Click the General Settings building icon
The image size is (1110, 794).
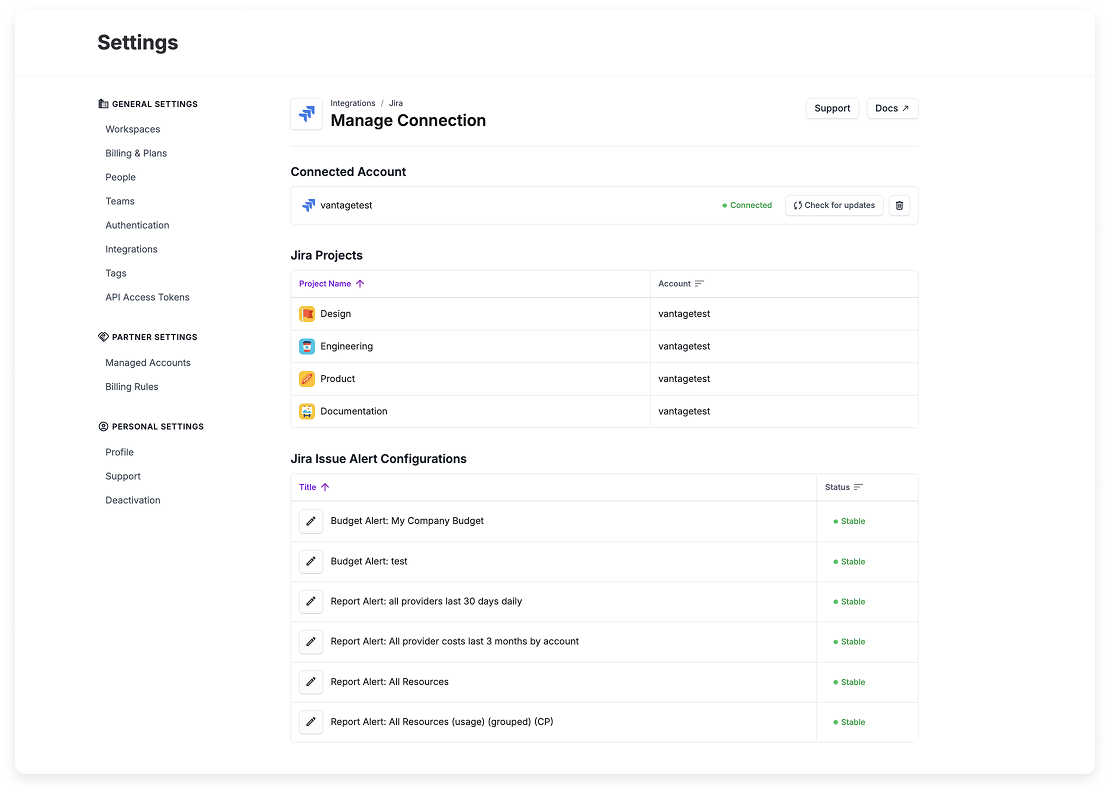(x=103, y=104)
